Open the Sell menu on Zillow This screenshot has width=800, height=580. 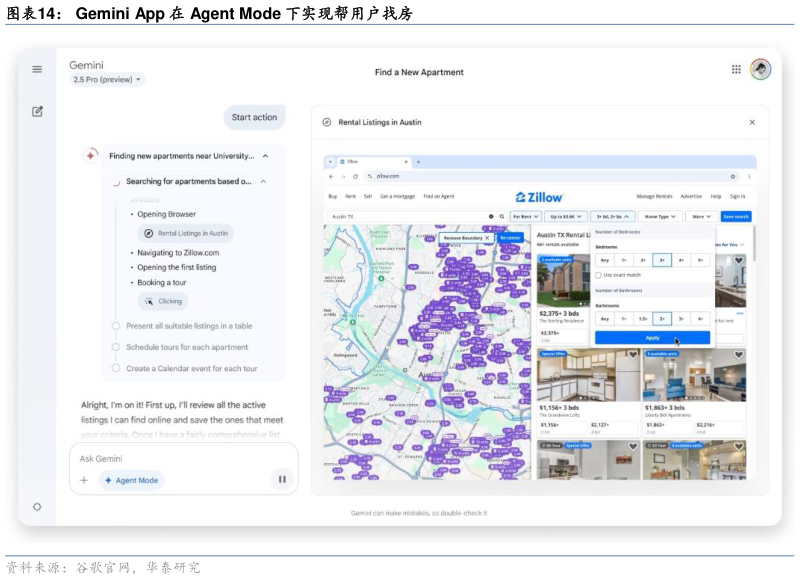[x=368, y=196]
